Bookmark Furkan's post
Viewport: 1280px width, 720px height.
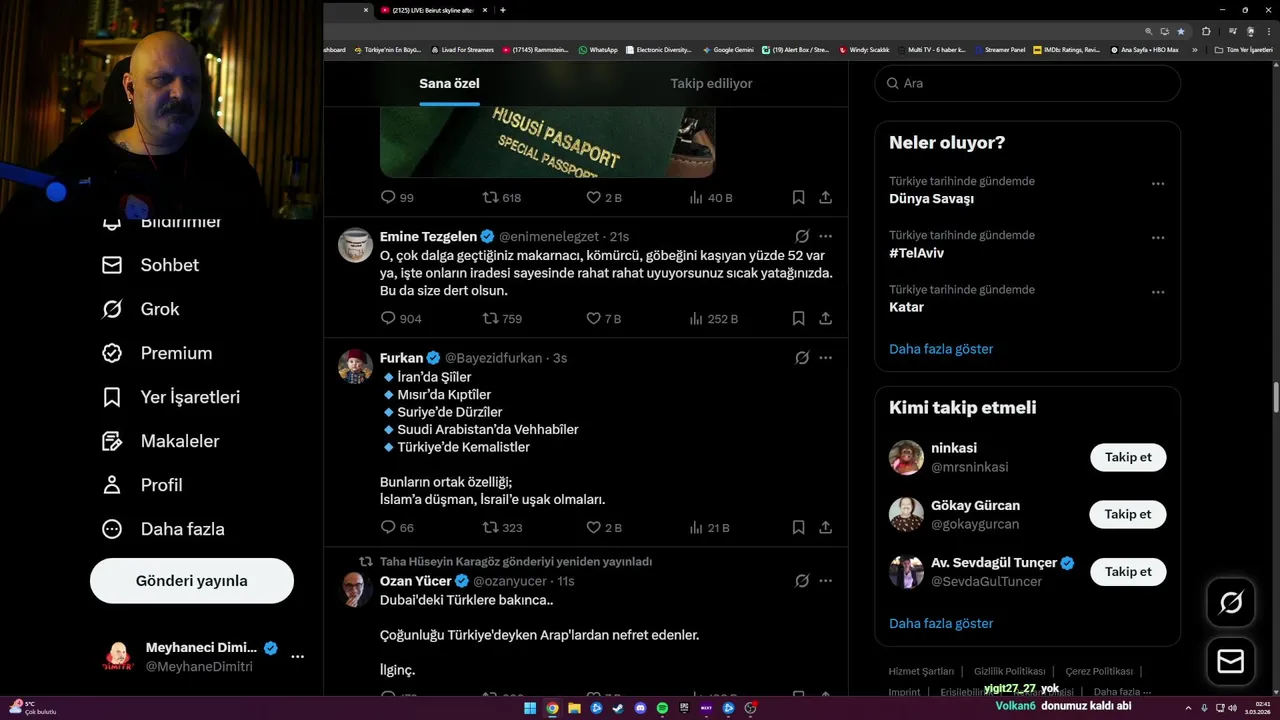pos(798,528)
